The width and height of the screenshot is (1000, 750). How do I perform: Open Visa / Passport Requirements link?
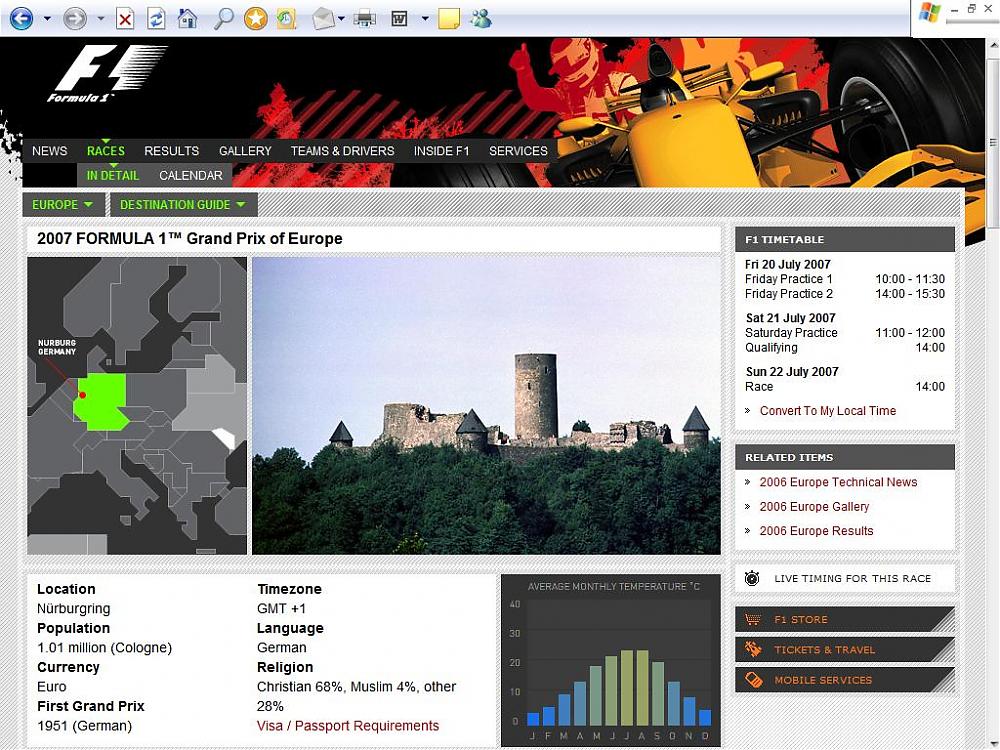click(x=348, y=726)
